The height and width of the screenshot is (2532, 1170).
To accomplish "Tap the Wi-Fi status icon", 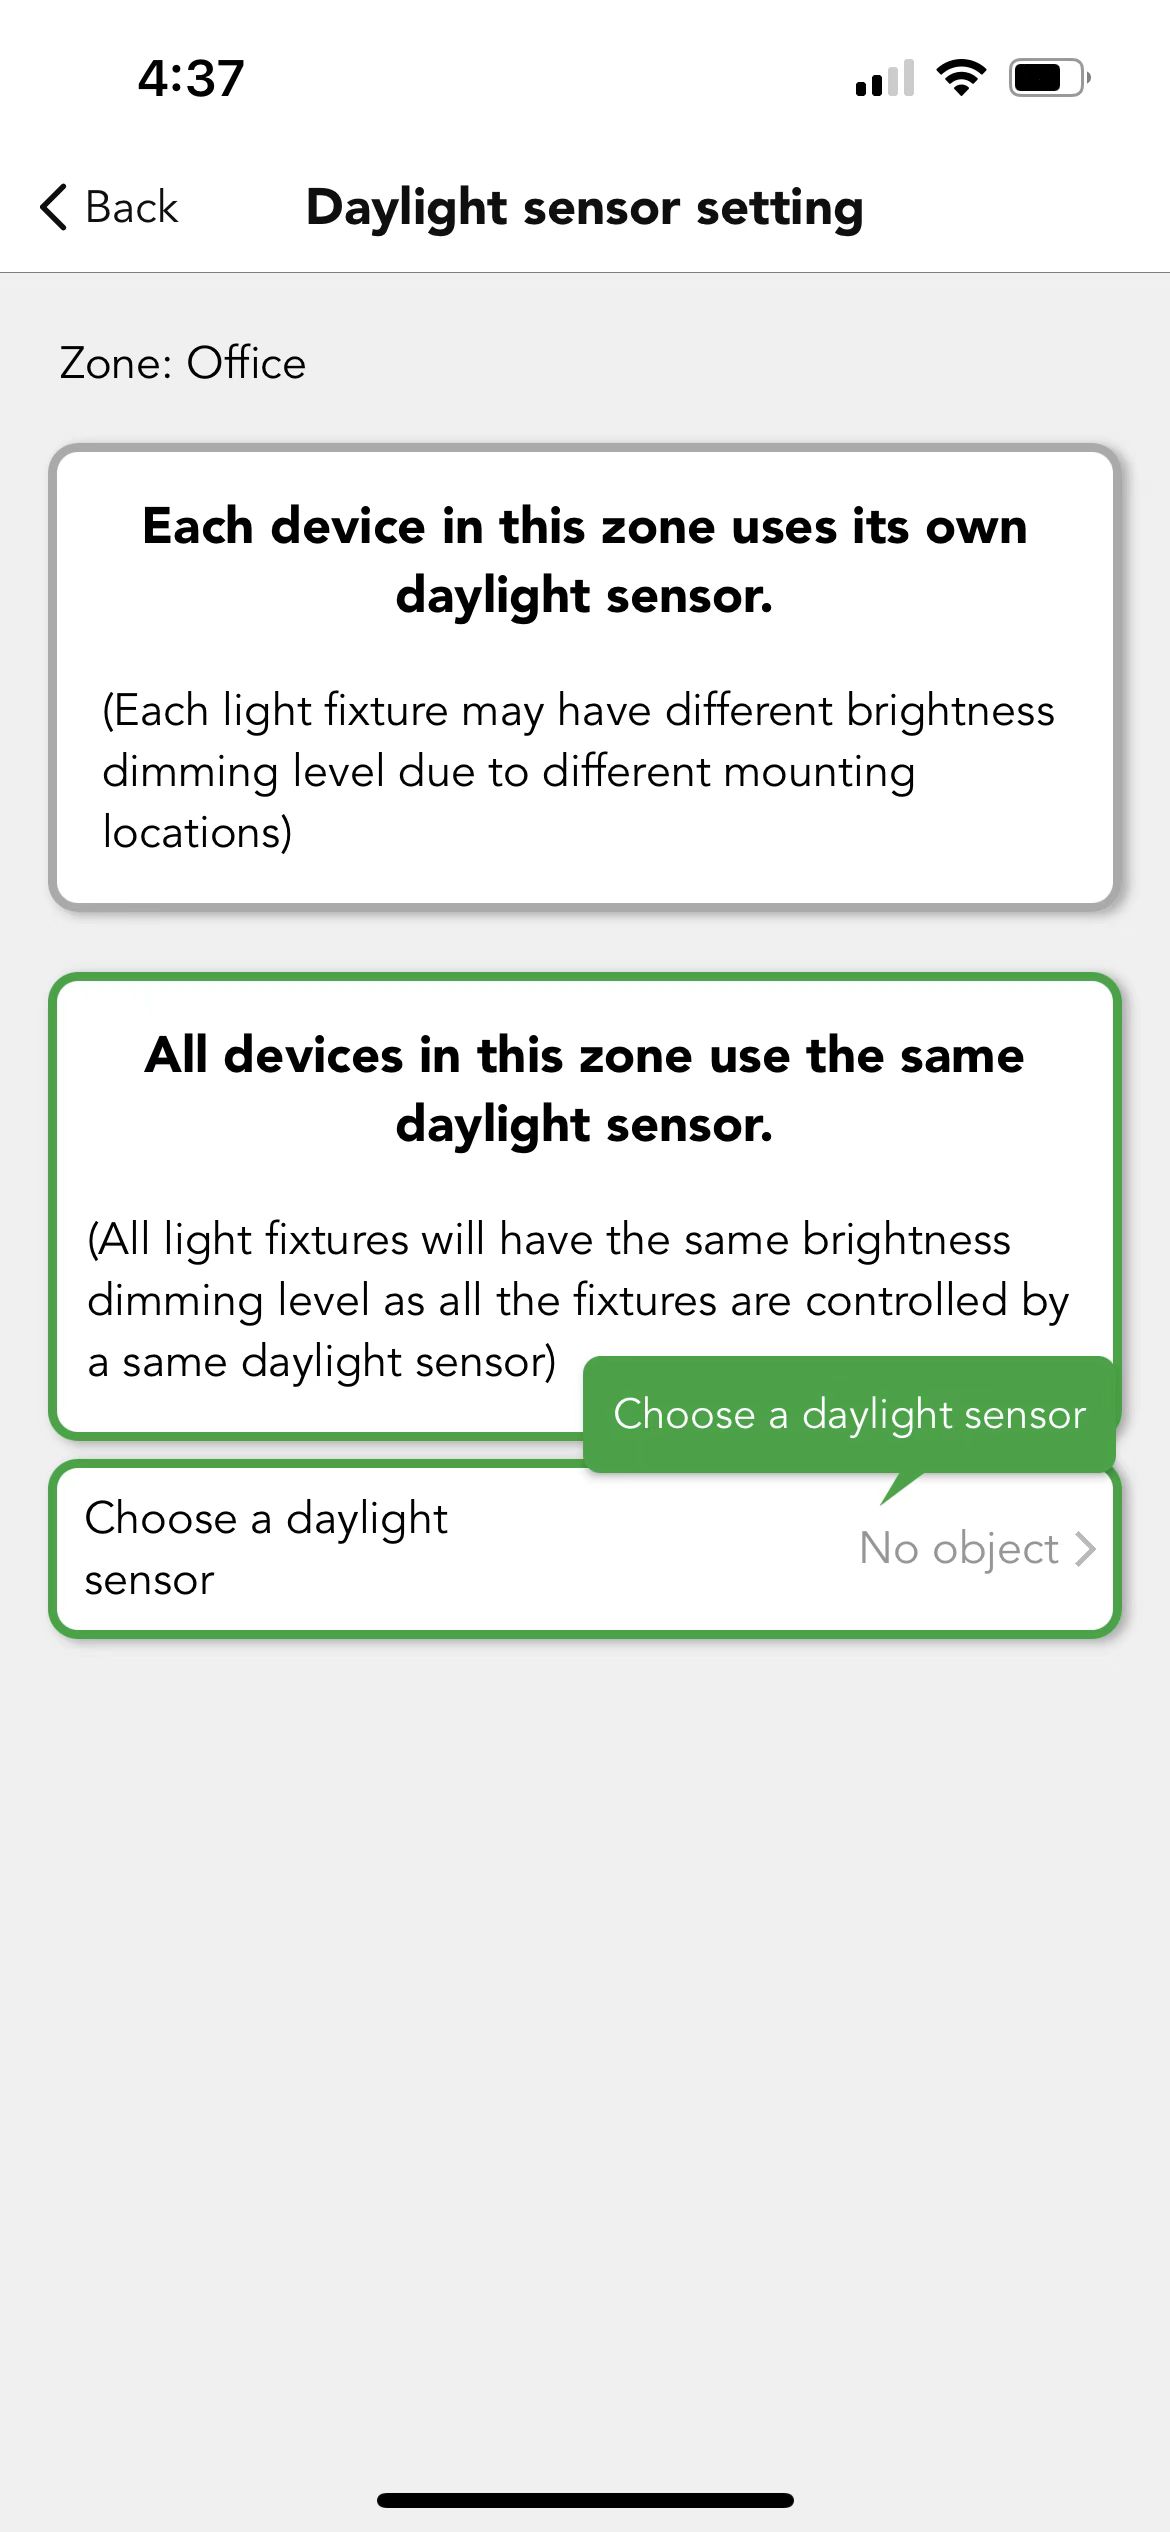I will (961, 77).
